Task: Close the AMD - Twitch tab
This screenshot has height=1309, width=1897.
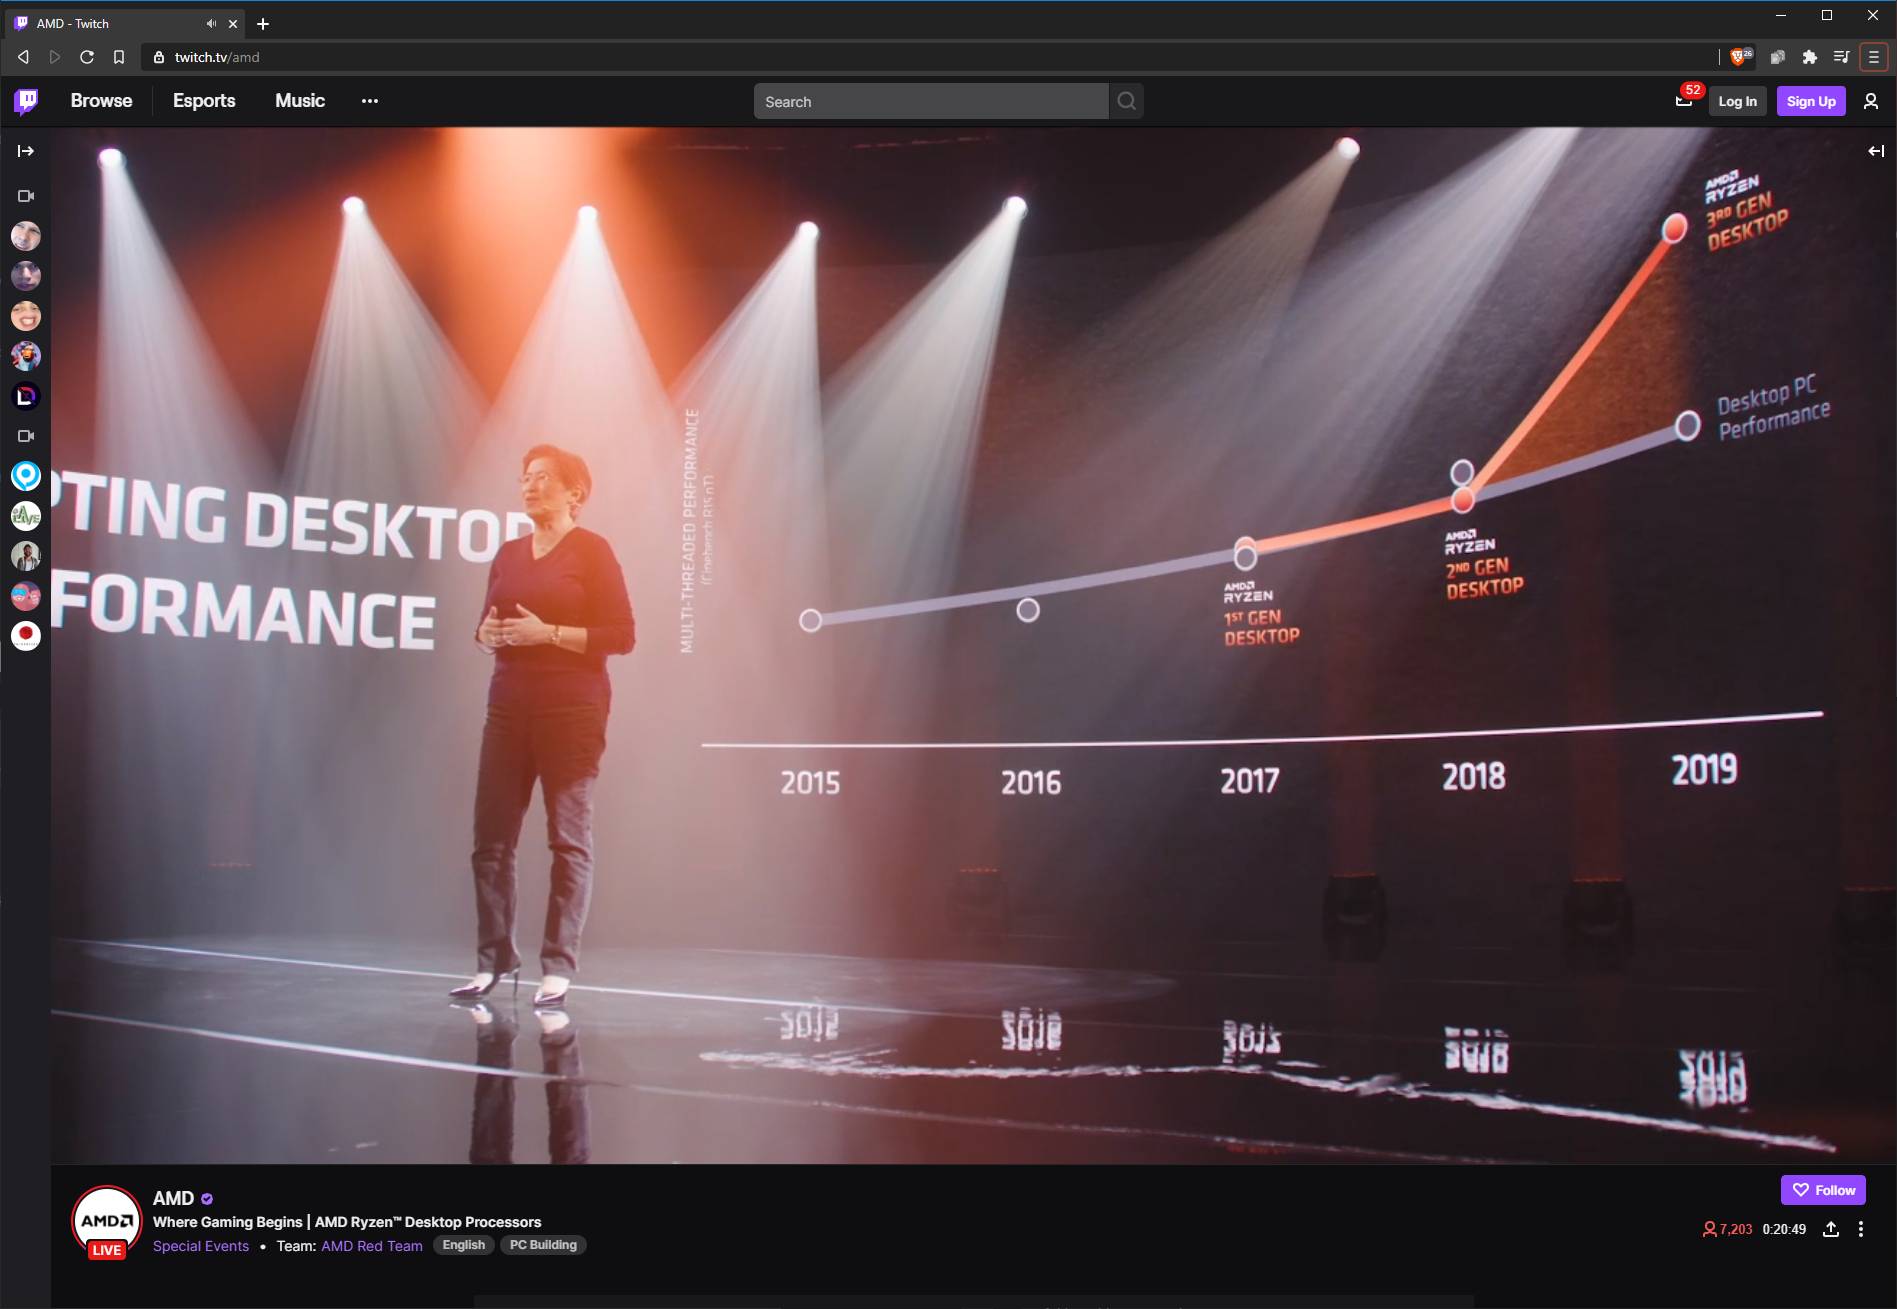Action: tap(233, 23)
